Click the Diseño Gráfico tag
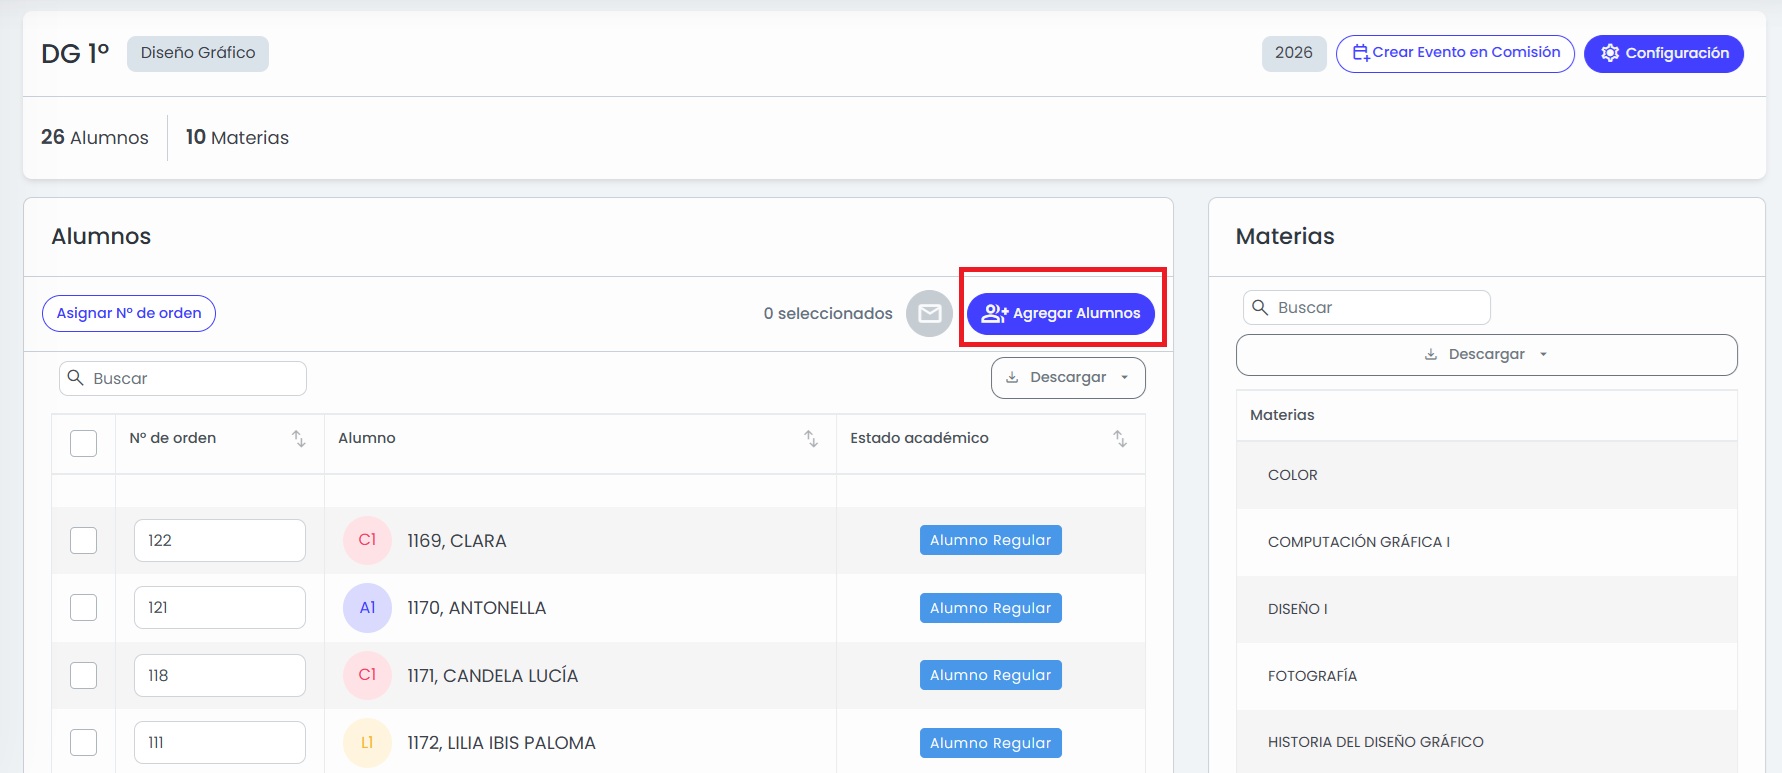Image resolution: width=1782 pixels, height=773 pixels. click(x=198, y=53)
